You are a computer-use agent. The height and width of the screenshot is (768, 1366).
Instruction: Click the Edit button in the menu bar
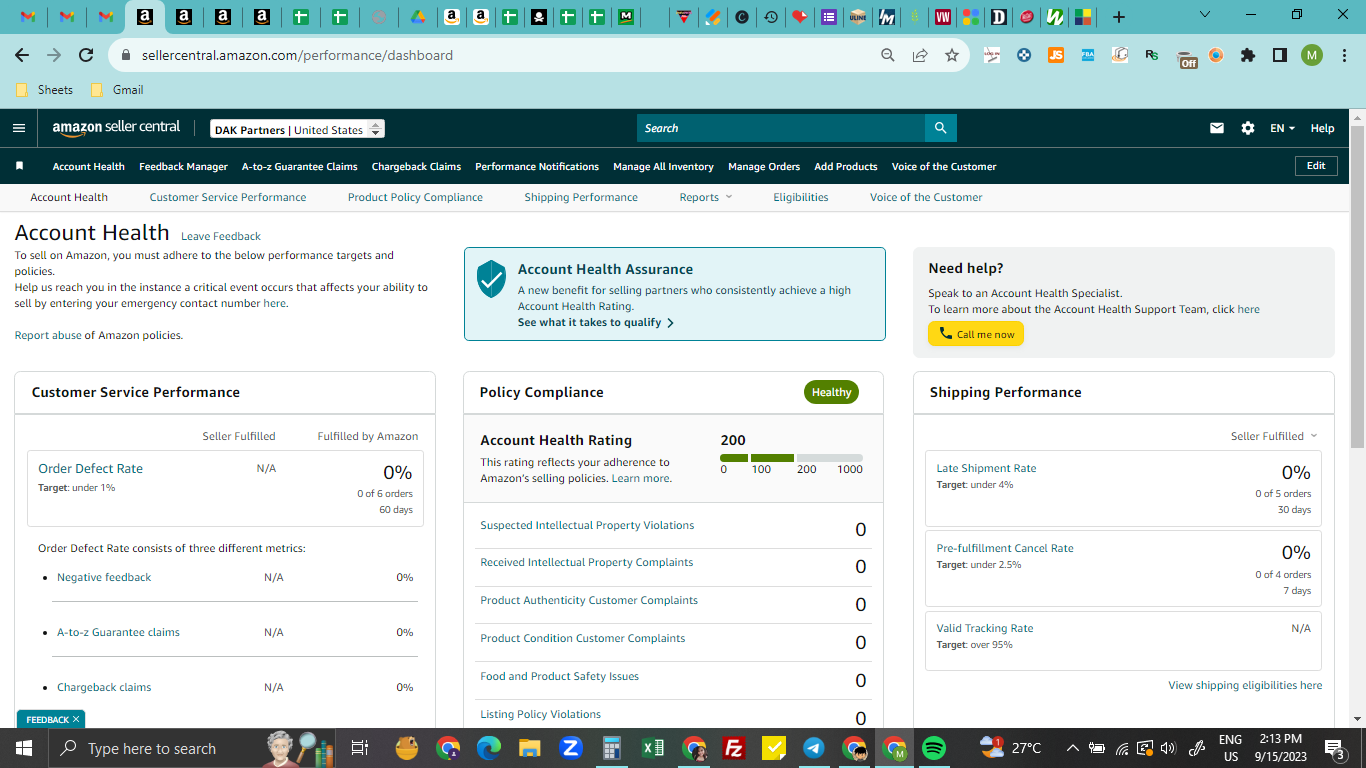click(1316, 166)
